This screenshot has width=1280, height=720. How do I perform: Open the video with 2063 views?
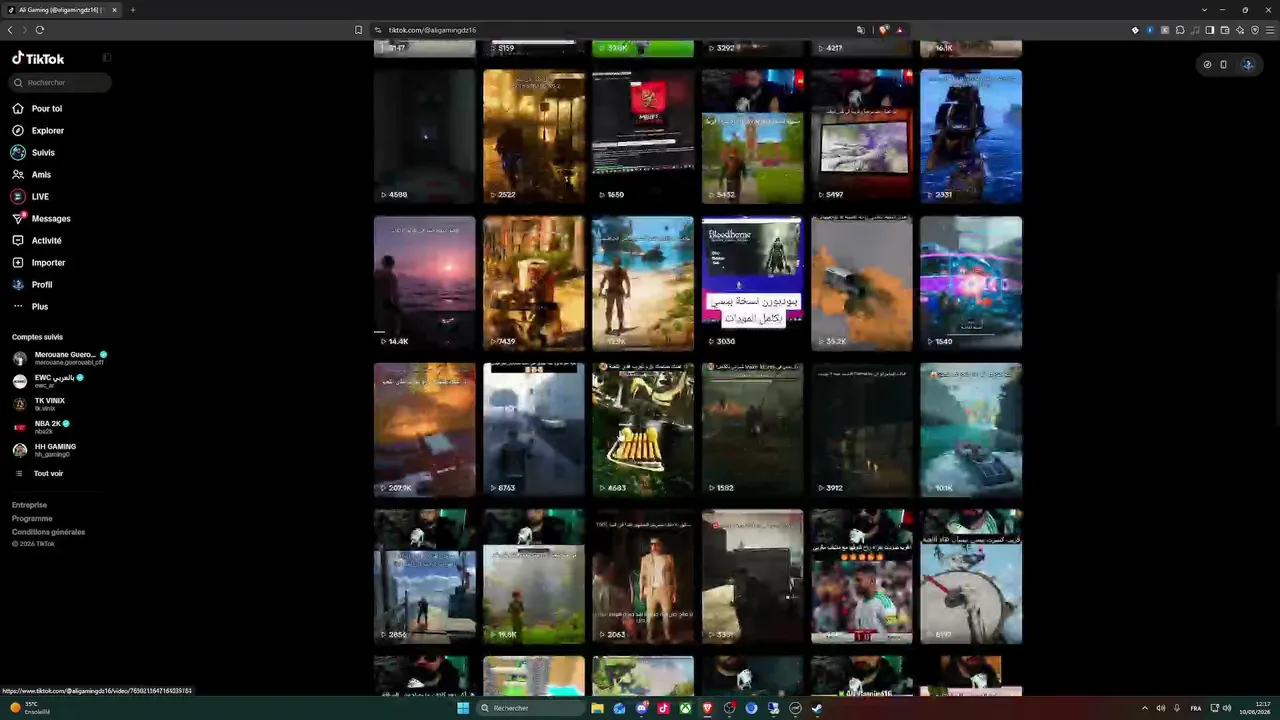643,577
